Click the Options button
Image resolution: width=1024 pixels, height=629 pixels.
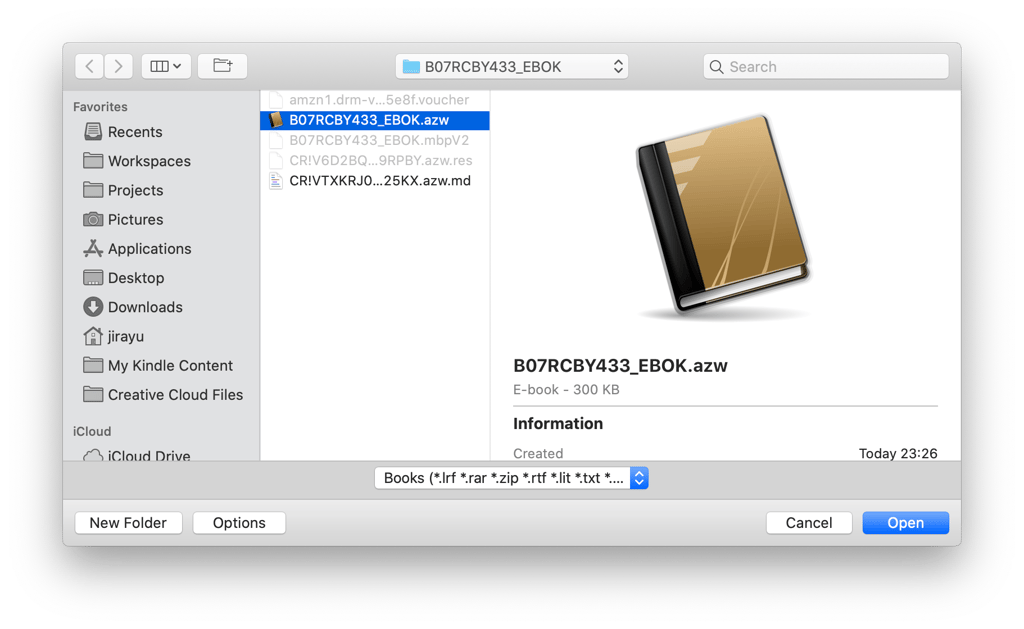pos(239,523)
